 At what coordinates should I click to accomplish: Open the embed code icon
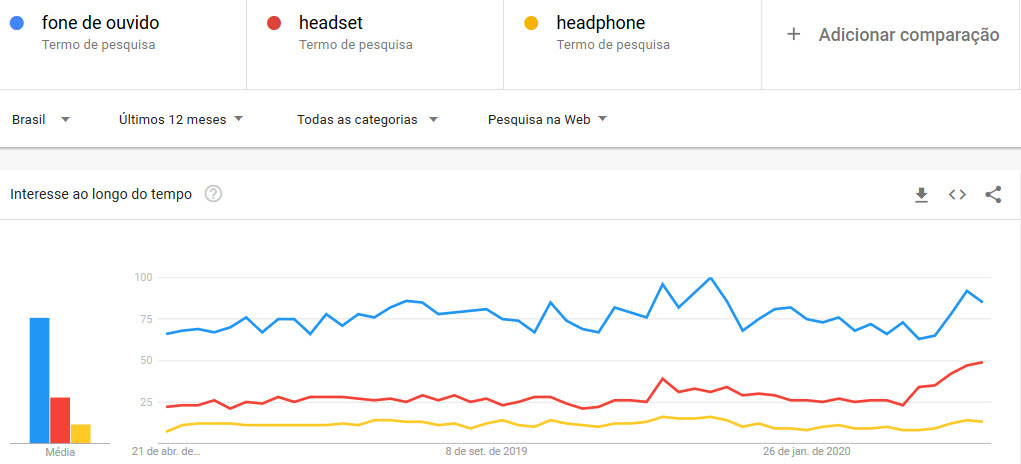pyautogui.click(x=957, y=195)
